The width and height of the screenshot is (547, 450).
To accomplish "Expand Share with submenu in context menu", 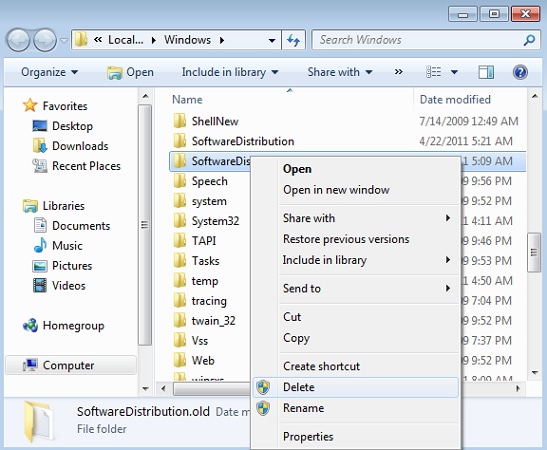I will (x=356, y=218).
